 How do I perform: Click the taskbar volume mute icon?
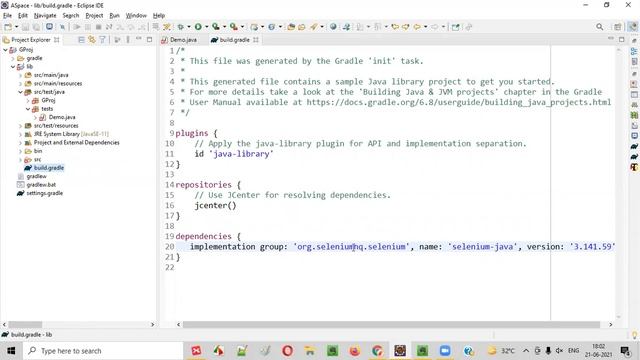point(559,351)
